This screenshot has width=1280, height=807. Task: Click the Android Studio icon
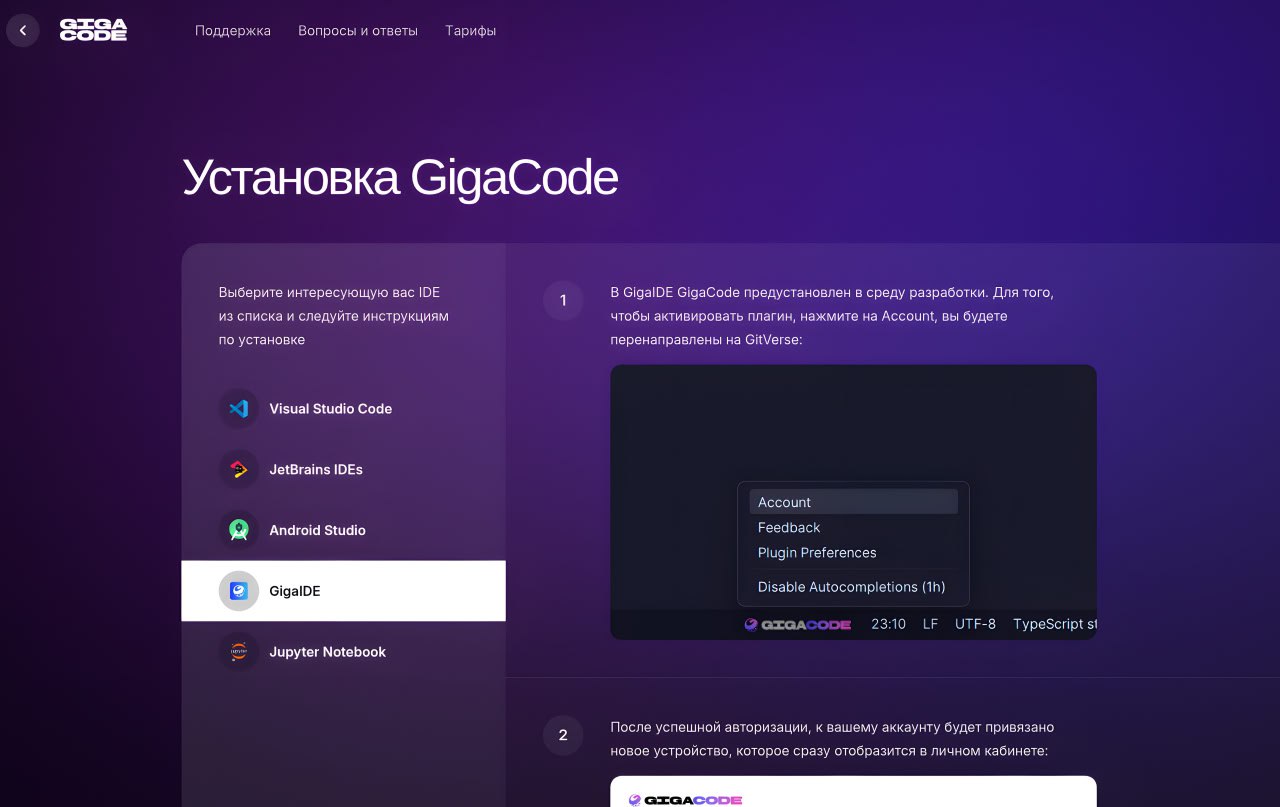tap(239, 530)
